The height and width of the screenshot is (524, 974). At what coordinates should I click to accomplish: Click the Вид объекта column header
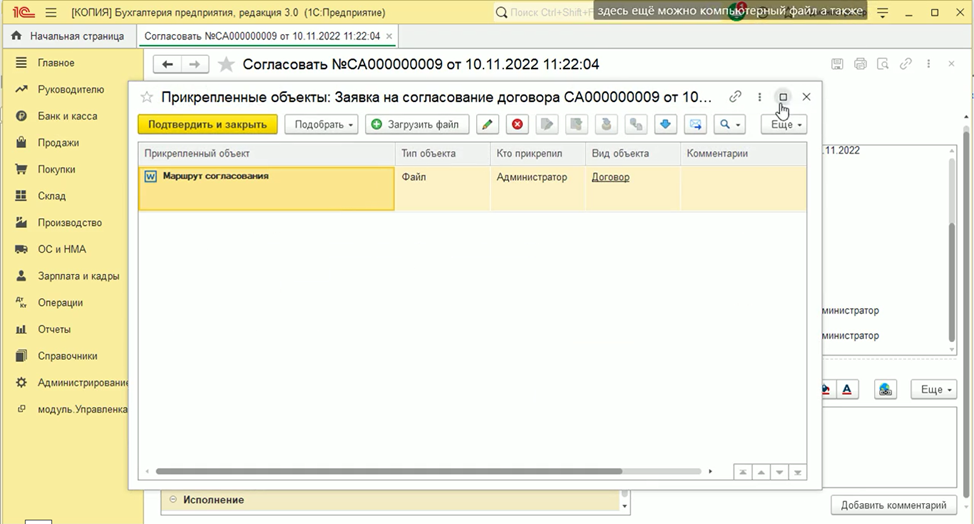coord(632,153)
